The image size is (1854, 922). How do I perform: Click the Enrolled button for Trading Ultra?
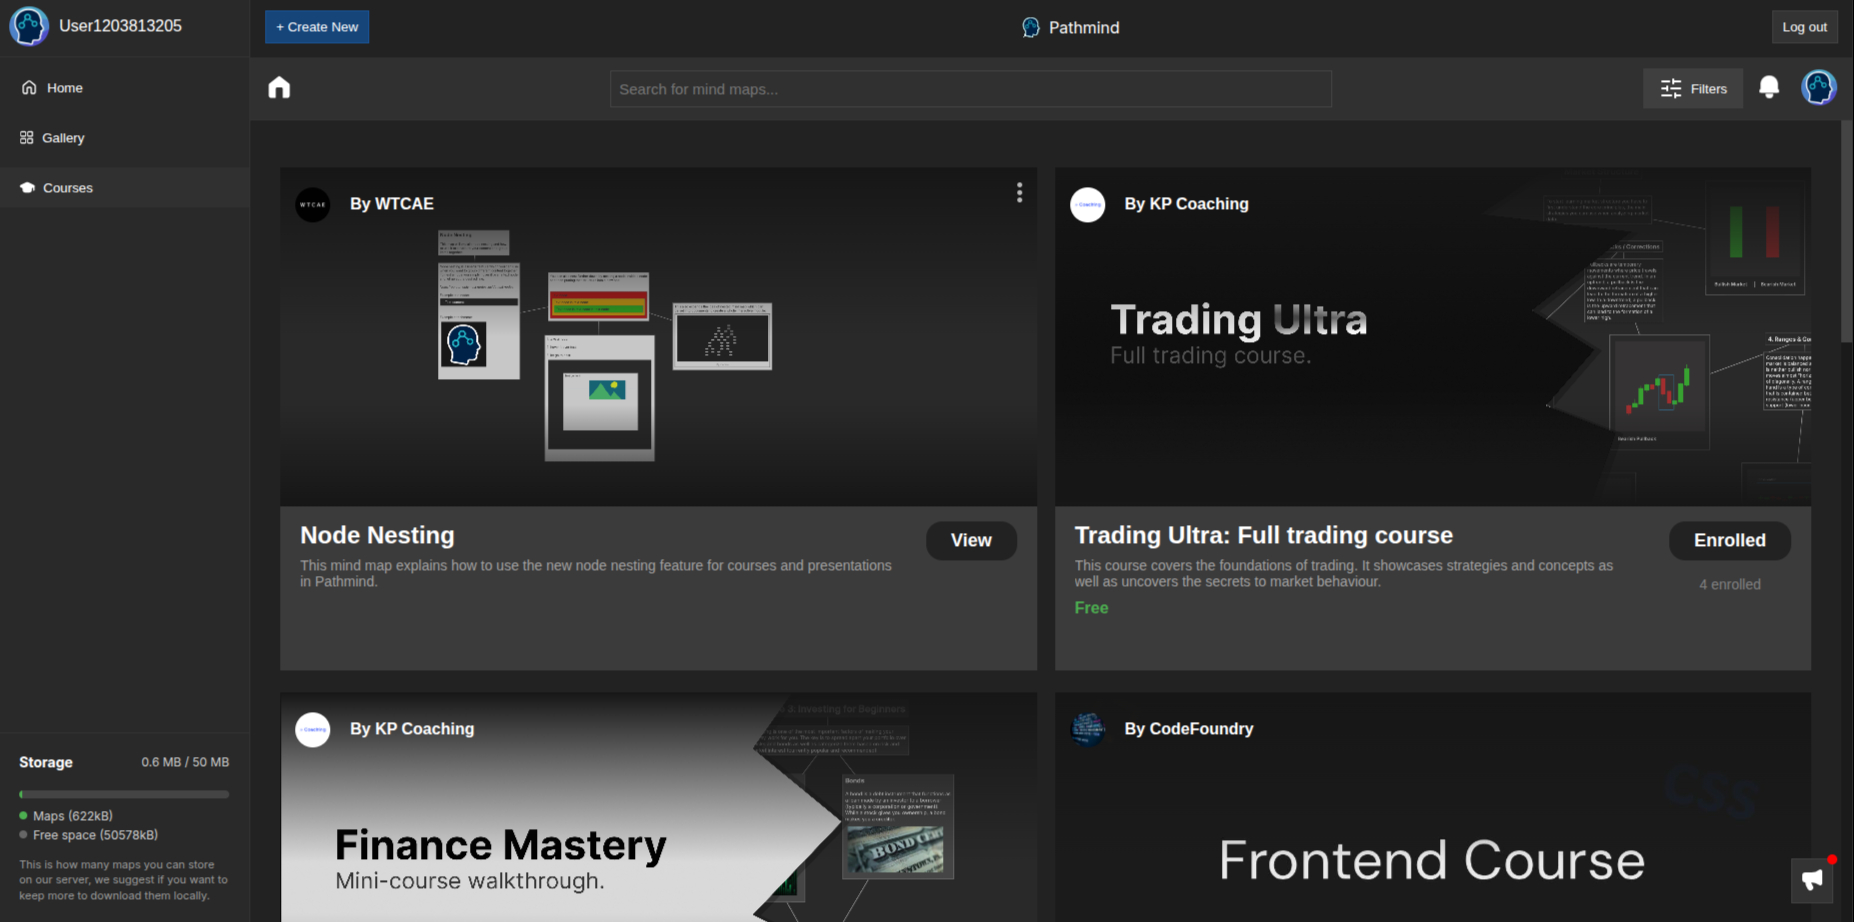pyautogui.click(x=1729, y=540)
